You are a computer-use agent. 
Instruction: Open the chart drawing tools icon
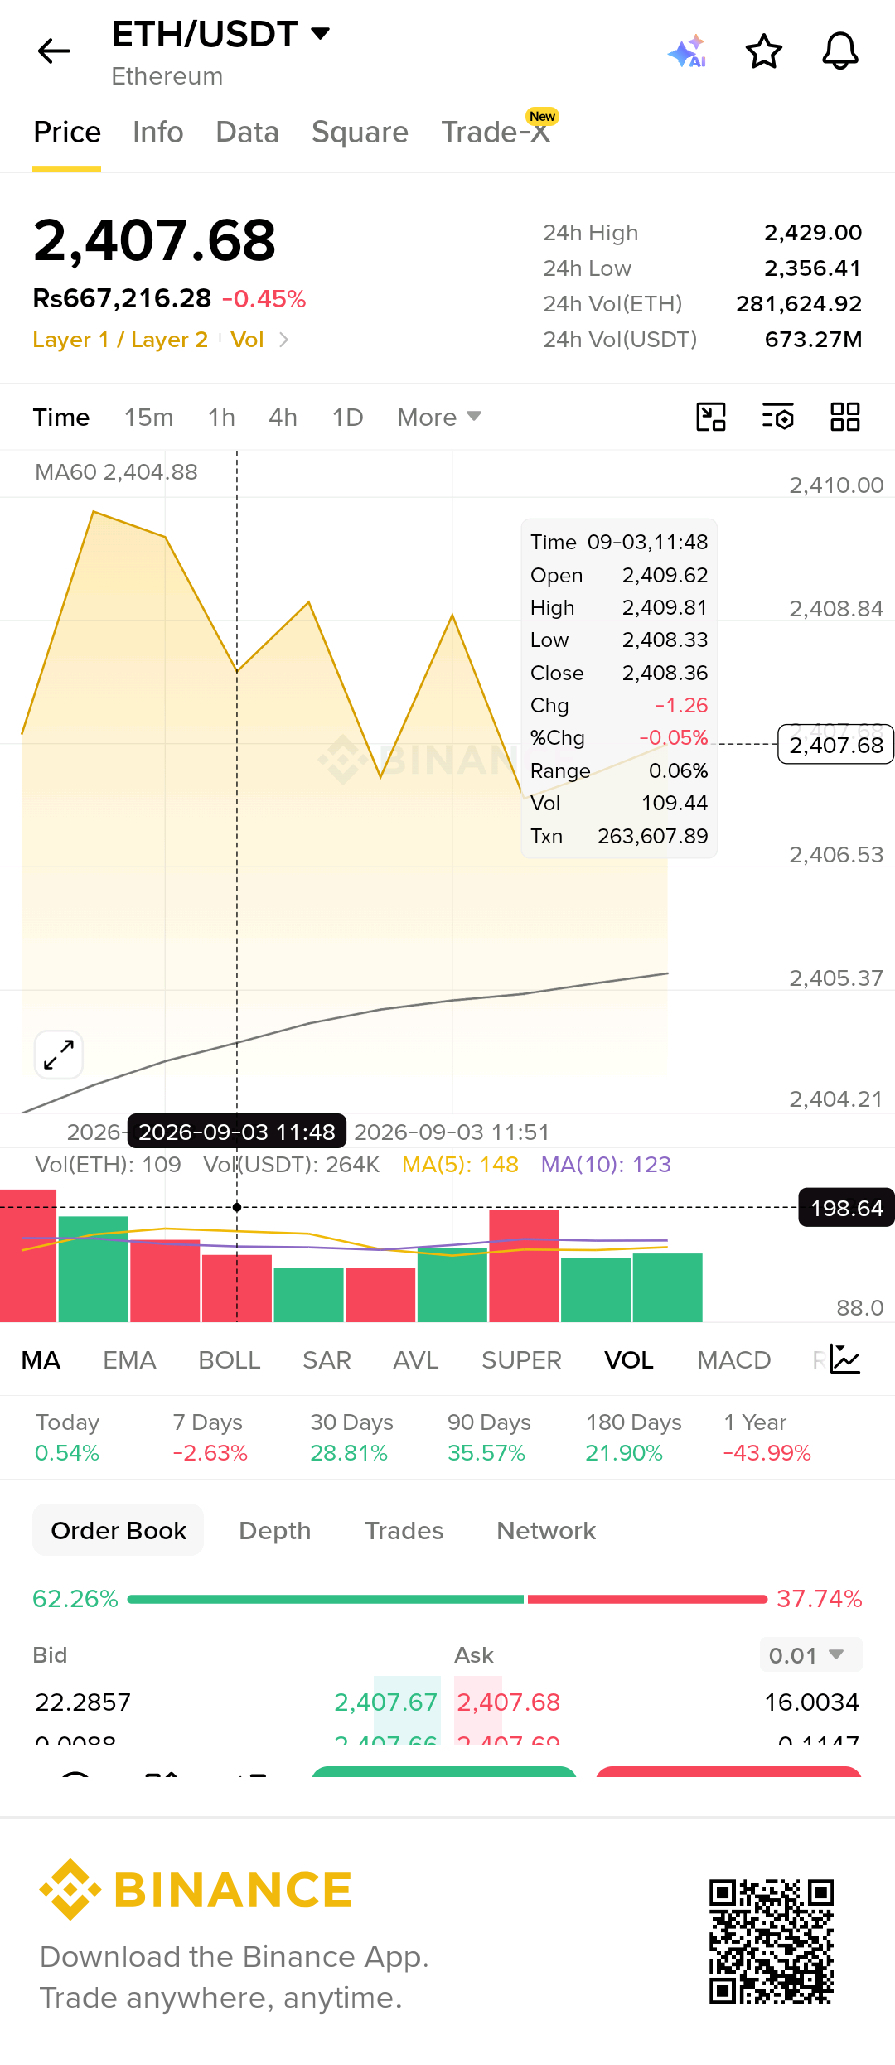[711, 417]
